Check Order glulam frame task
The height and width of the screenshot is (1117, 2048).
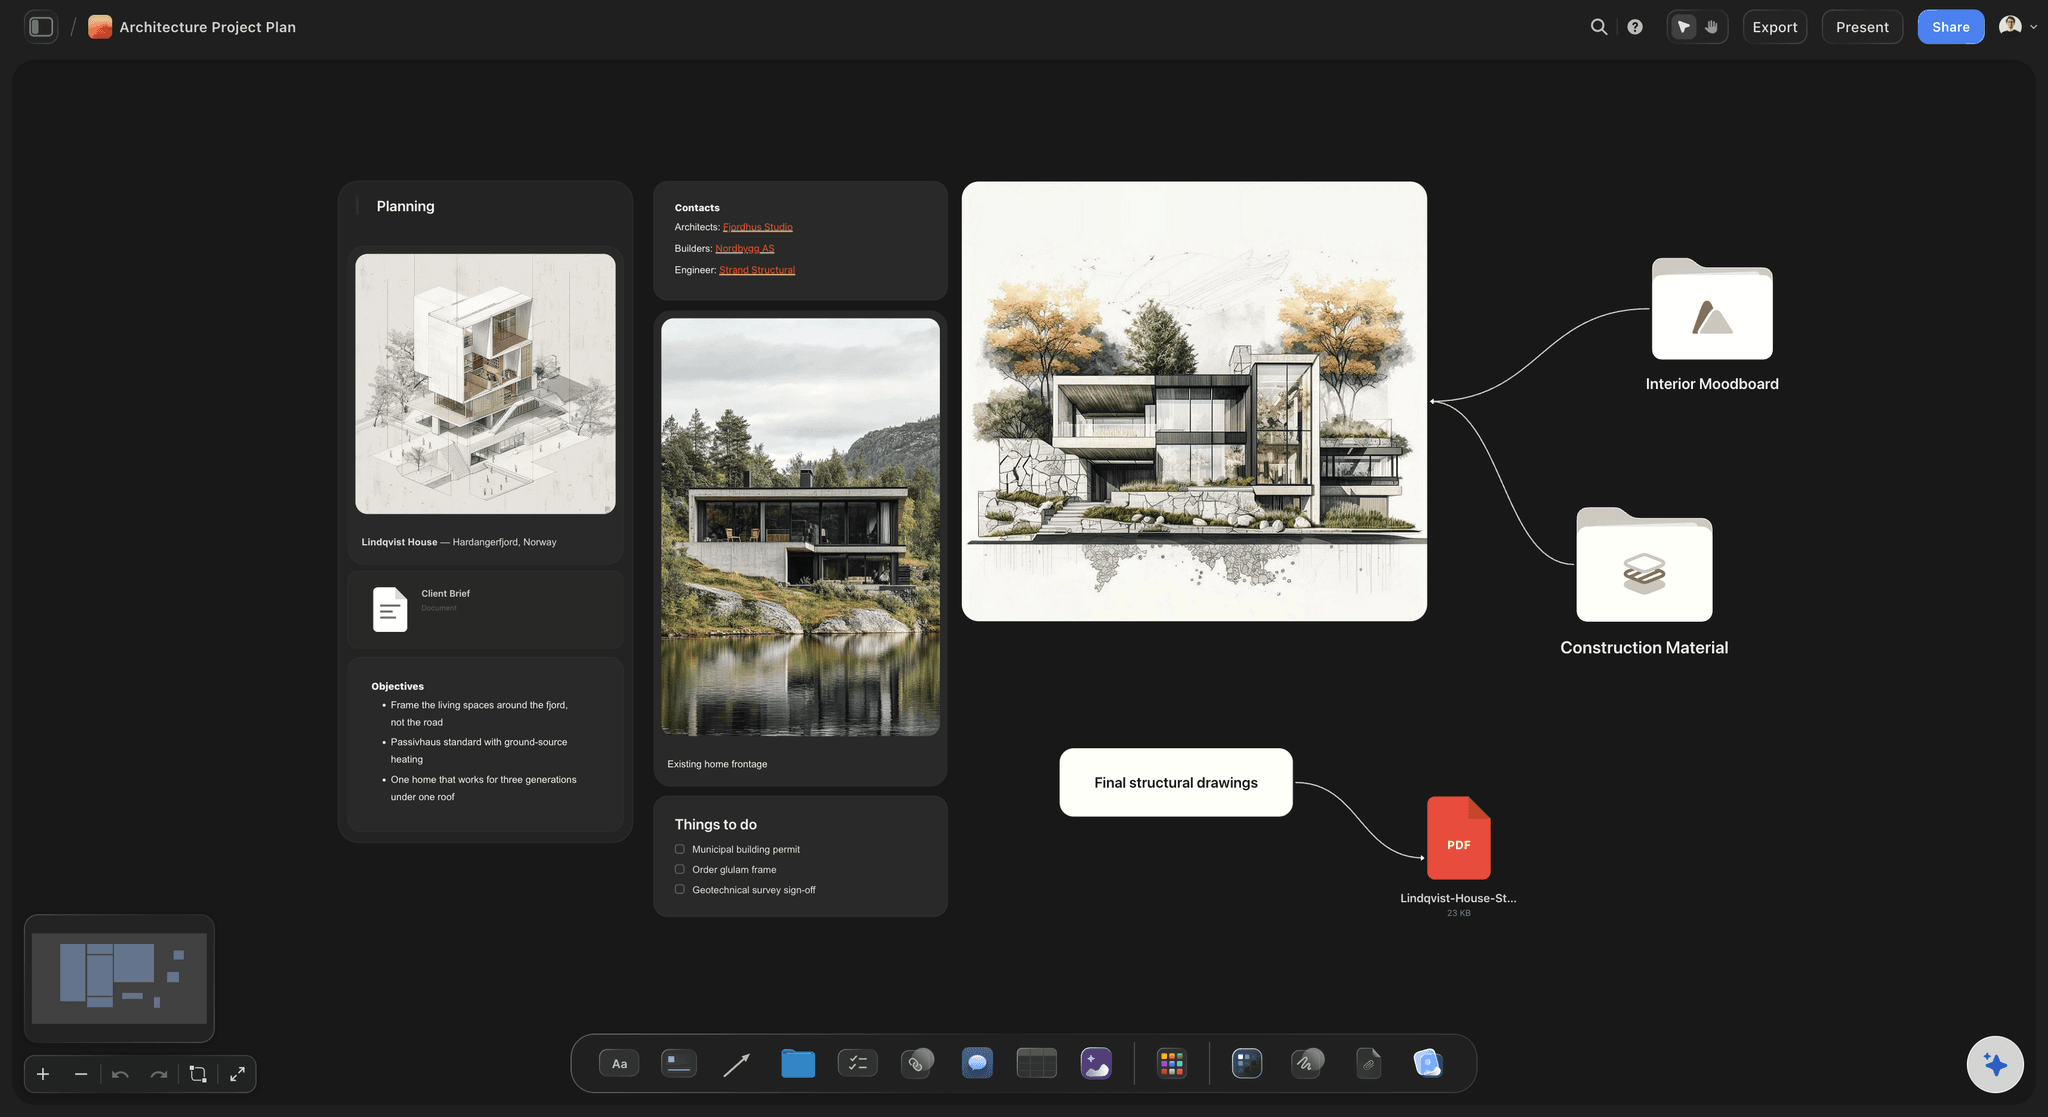pyautogui.click(x=680, y=869)
